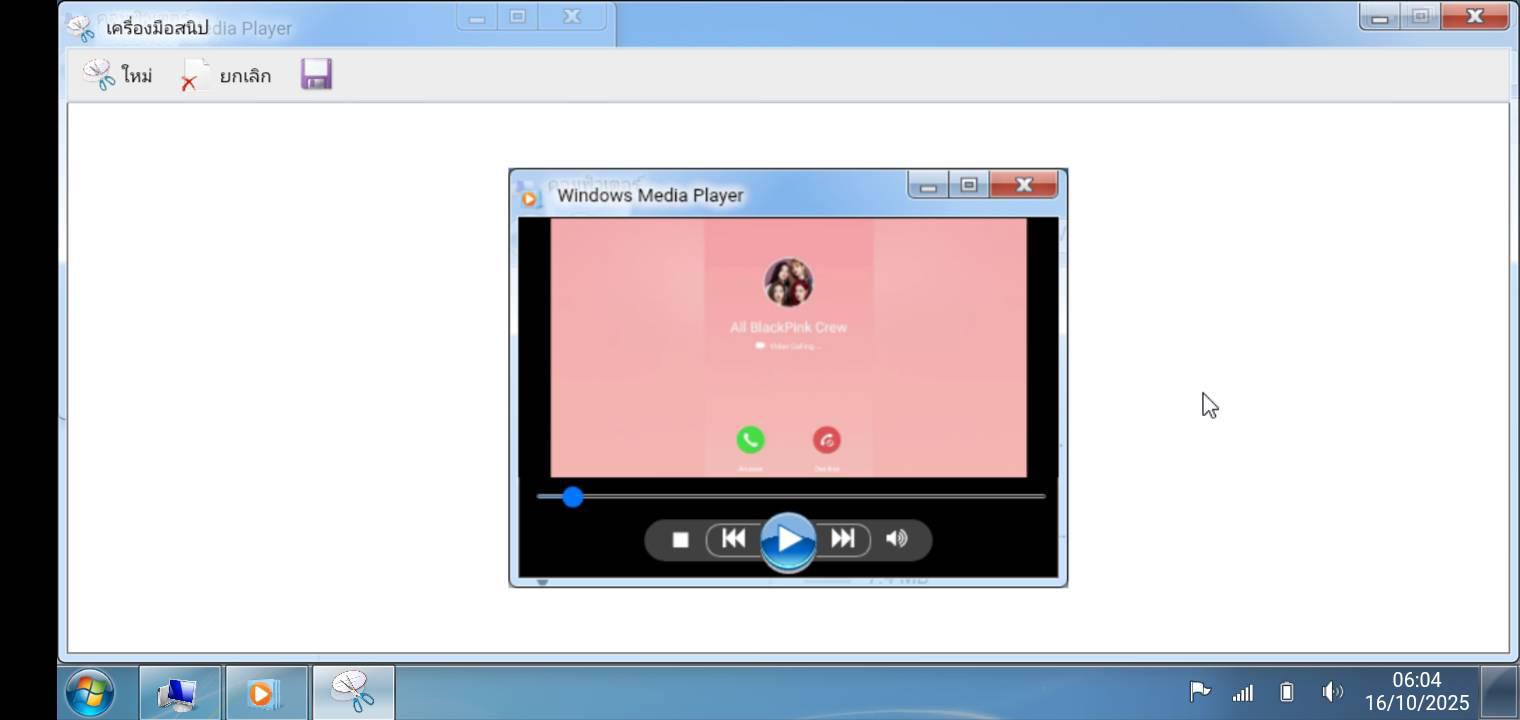Open the Windows Start menu orb
Image resolution: width=1520 pixels, height=720 pixels.
tap(90, 692)
